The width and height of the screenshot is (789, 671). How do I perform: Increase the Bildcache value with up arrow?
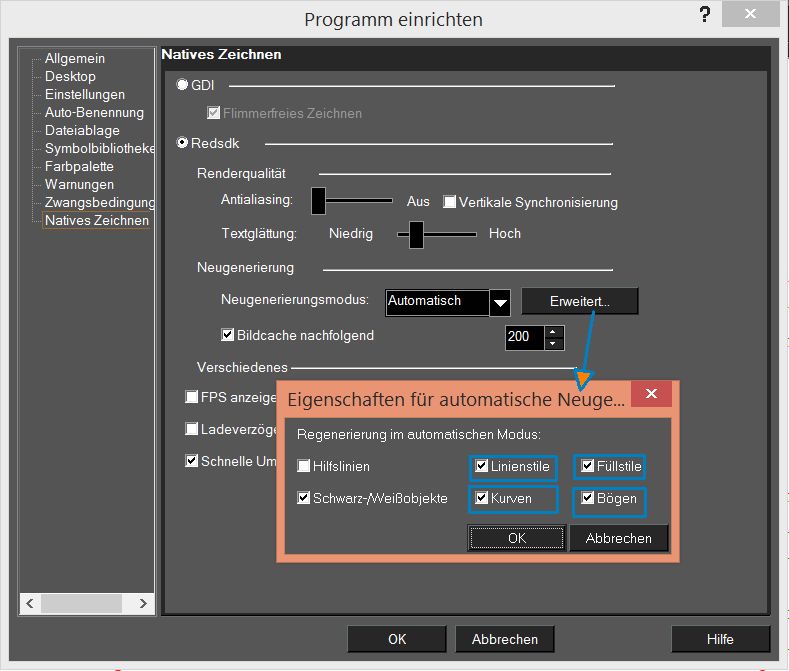coord(554,332)
